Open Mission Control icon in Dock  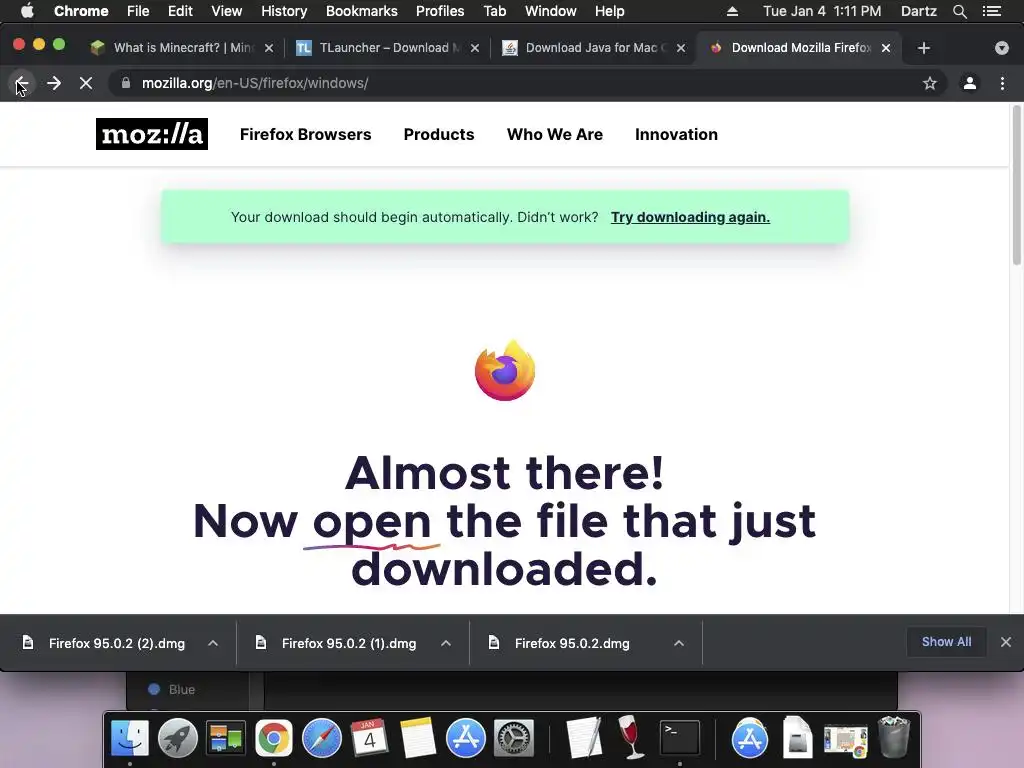(225, 738)
